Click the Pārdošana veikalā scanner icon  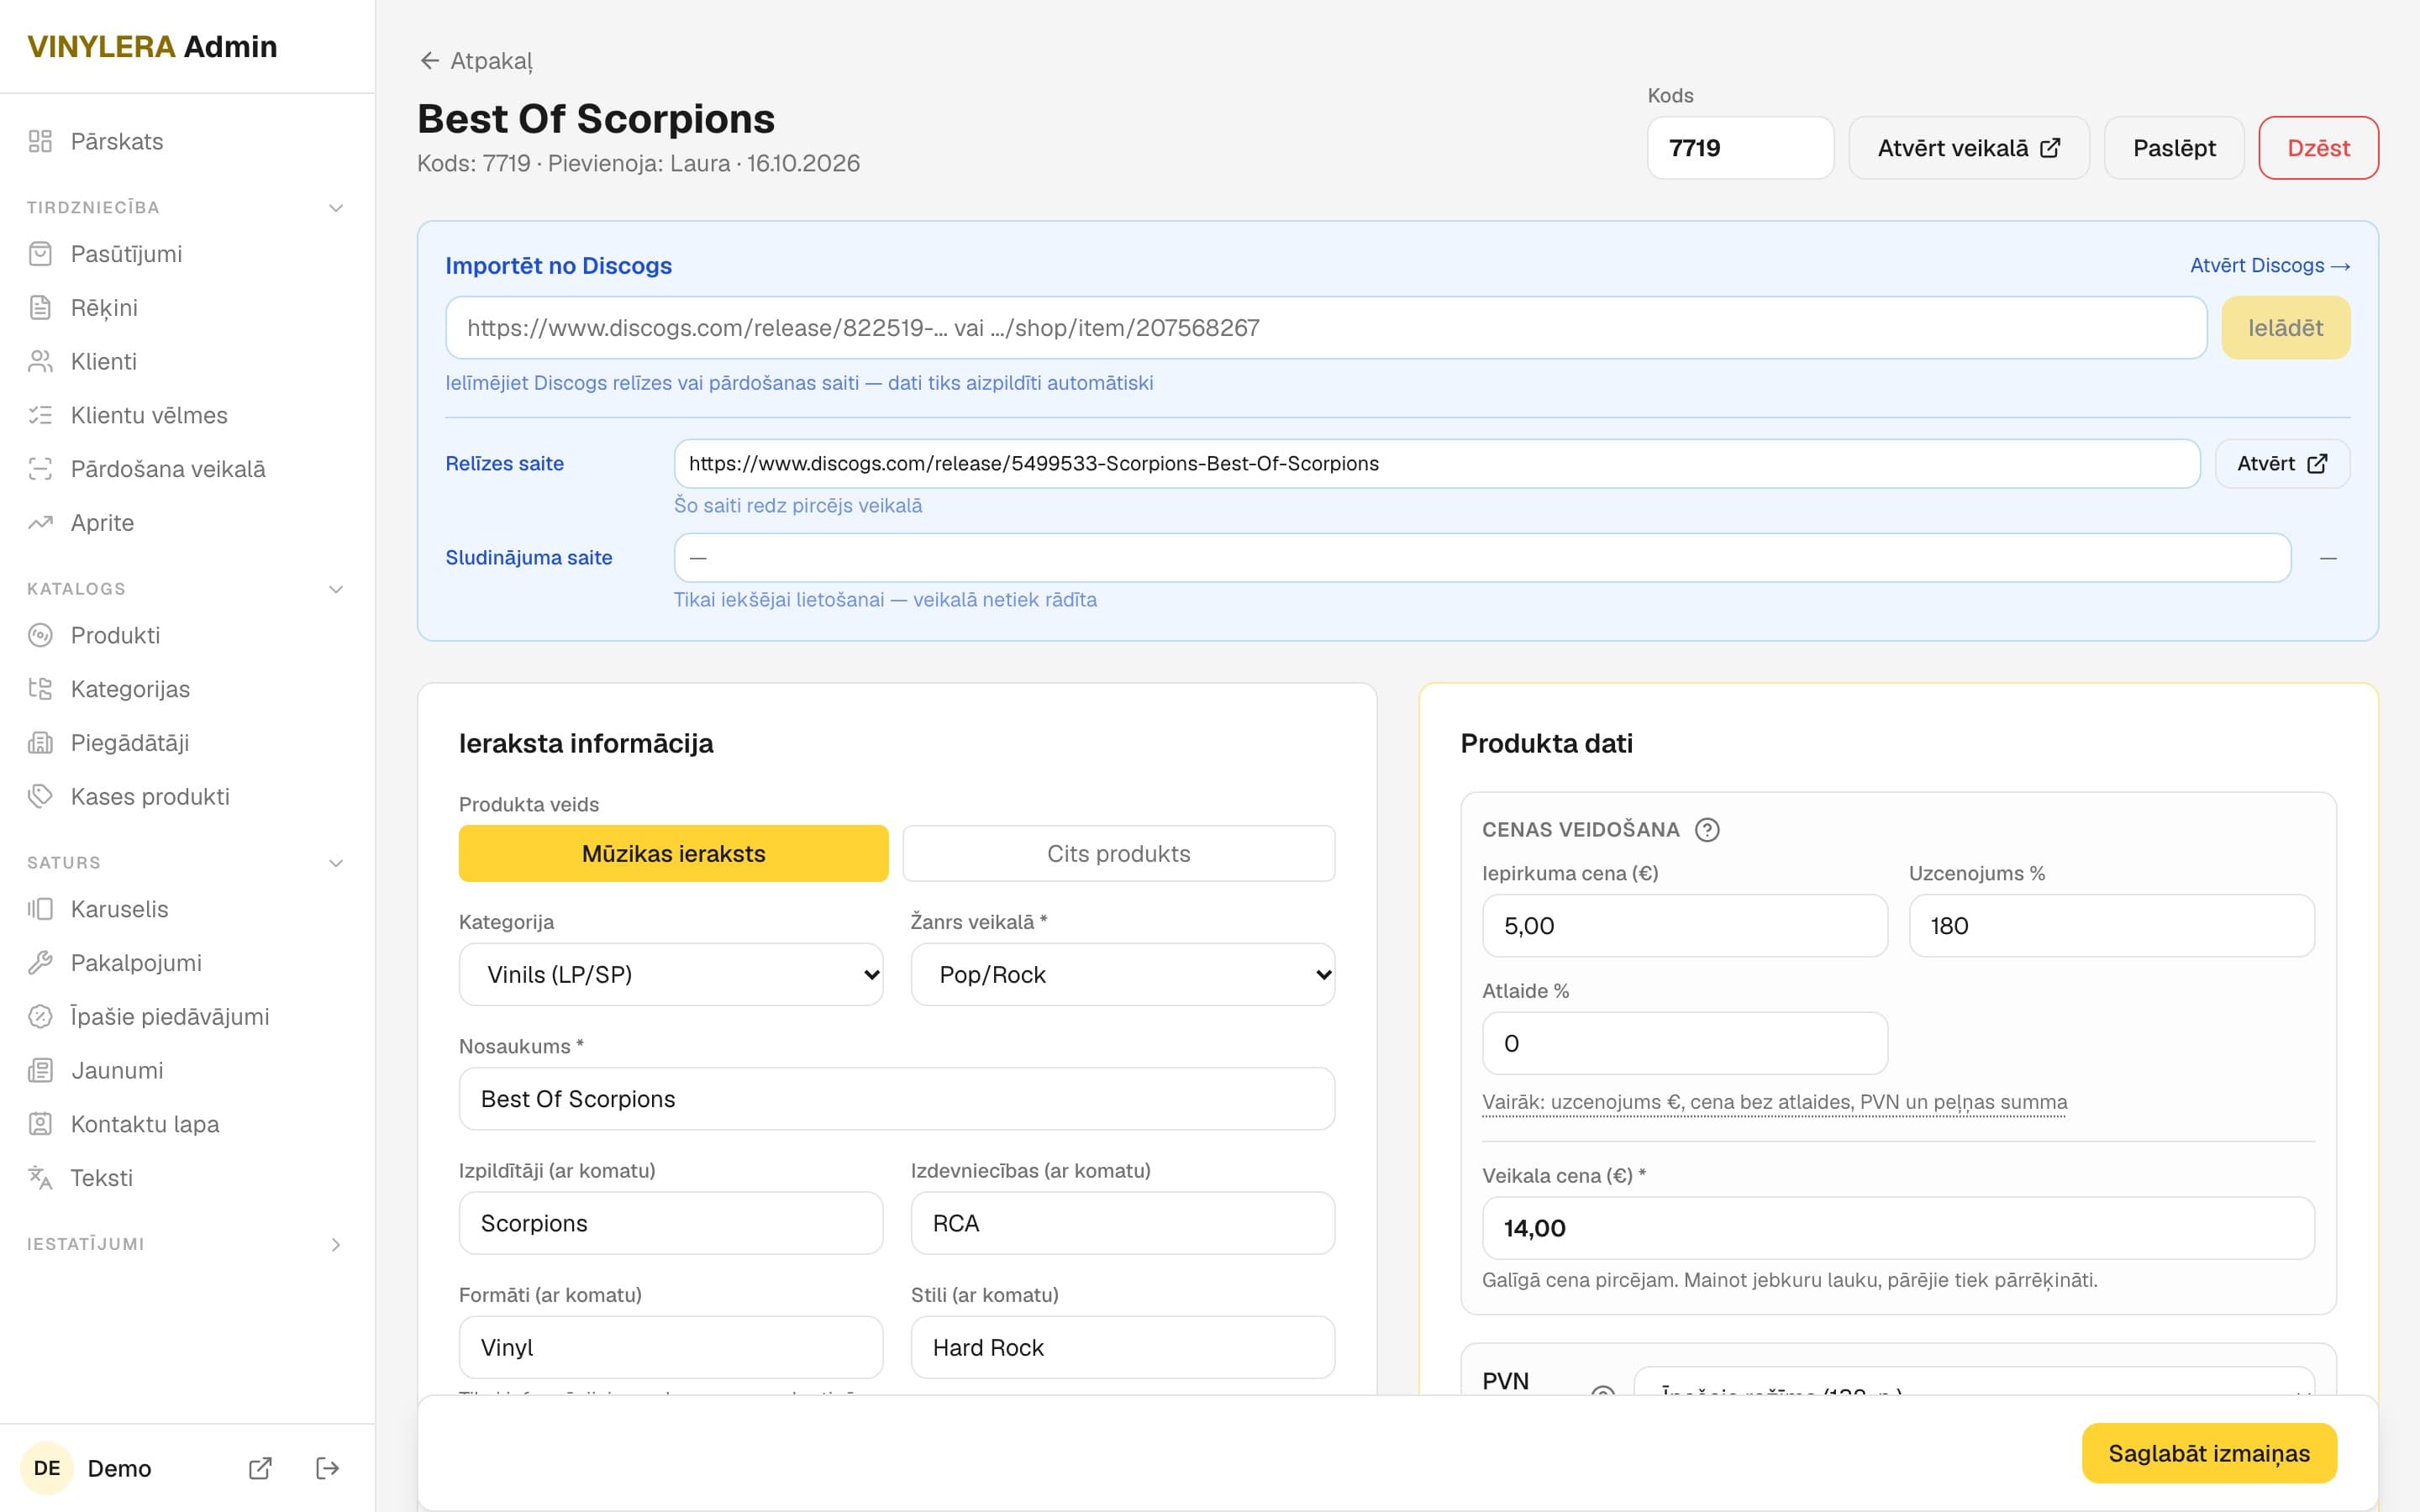click(40, 469)
